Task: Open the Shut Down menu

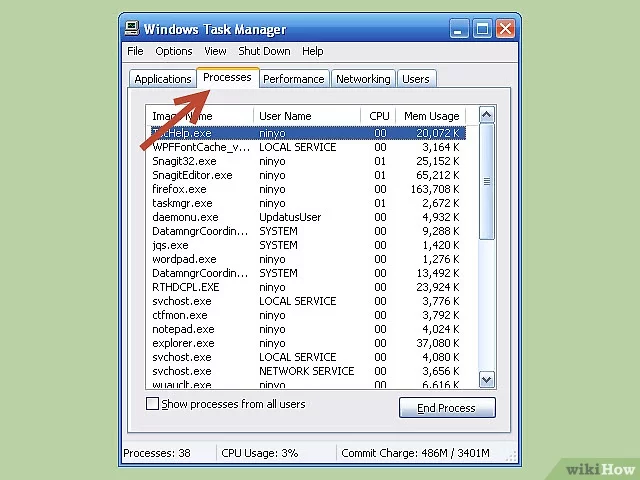Action: pos(264,51)
